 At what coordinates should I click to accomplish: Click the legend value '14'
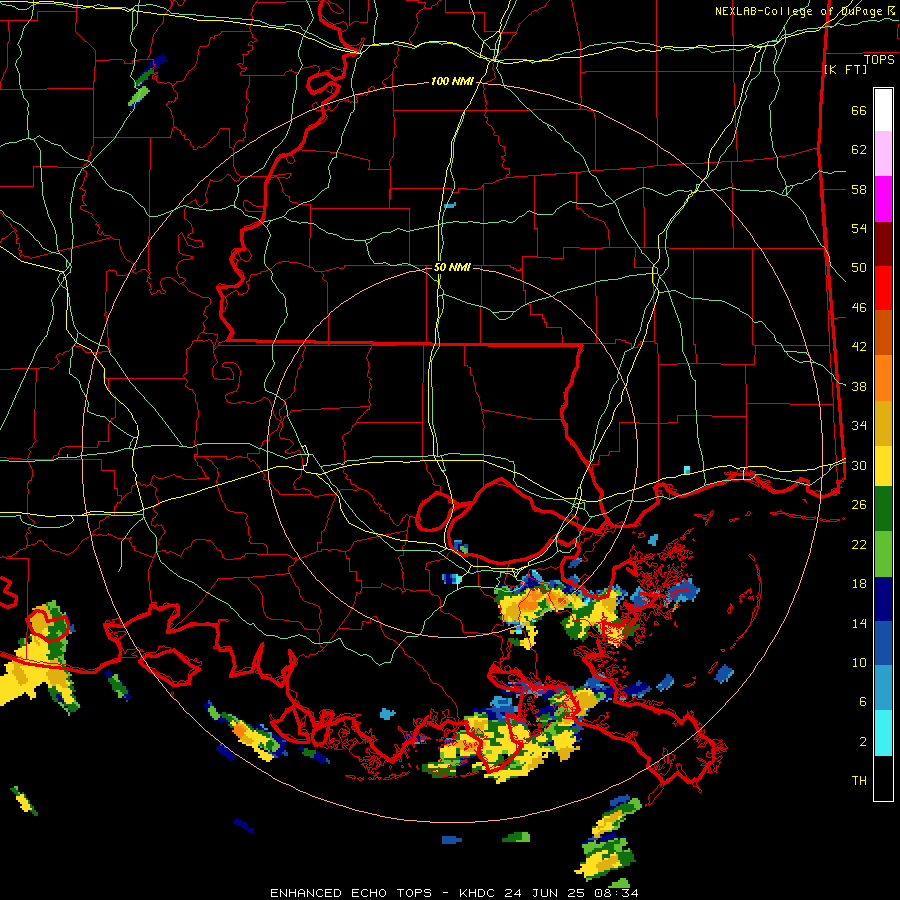(859, 623)
